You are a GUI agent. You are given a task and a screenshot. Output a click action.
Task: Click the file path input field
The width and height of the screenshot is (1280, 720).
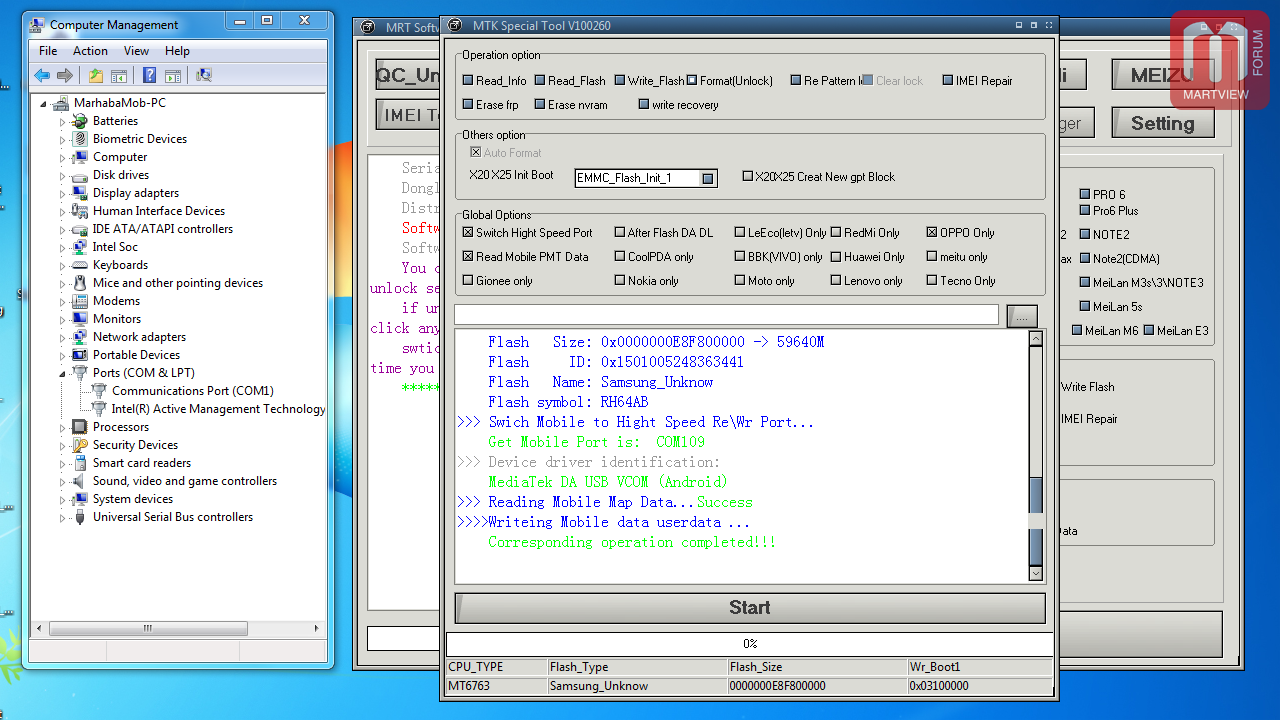[x=726, y=315]
